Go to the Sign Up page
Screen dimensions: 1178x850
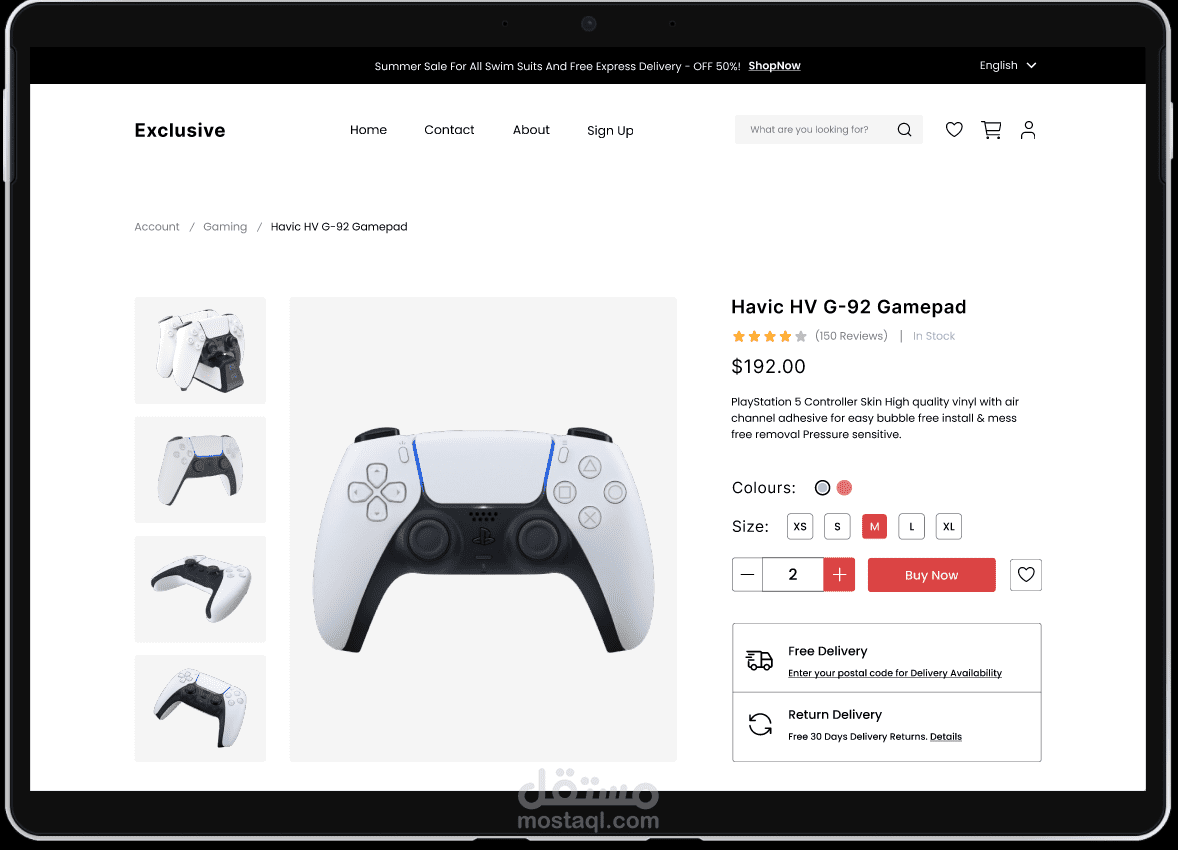(610, 131)
